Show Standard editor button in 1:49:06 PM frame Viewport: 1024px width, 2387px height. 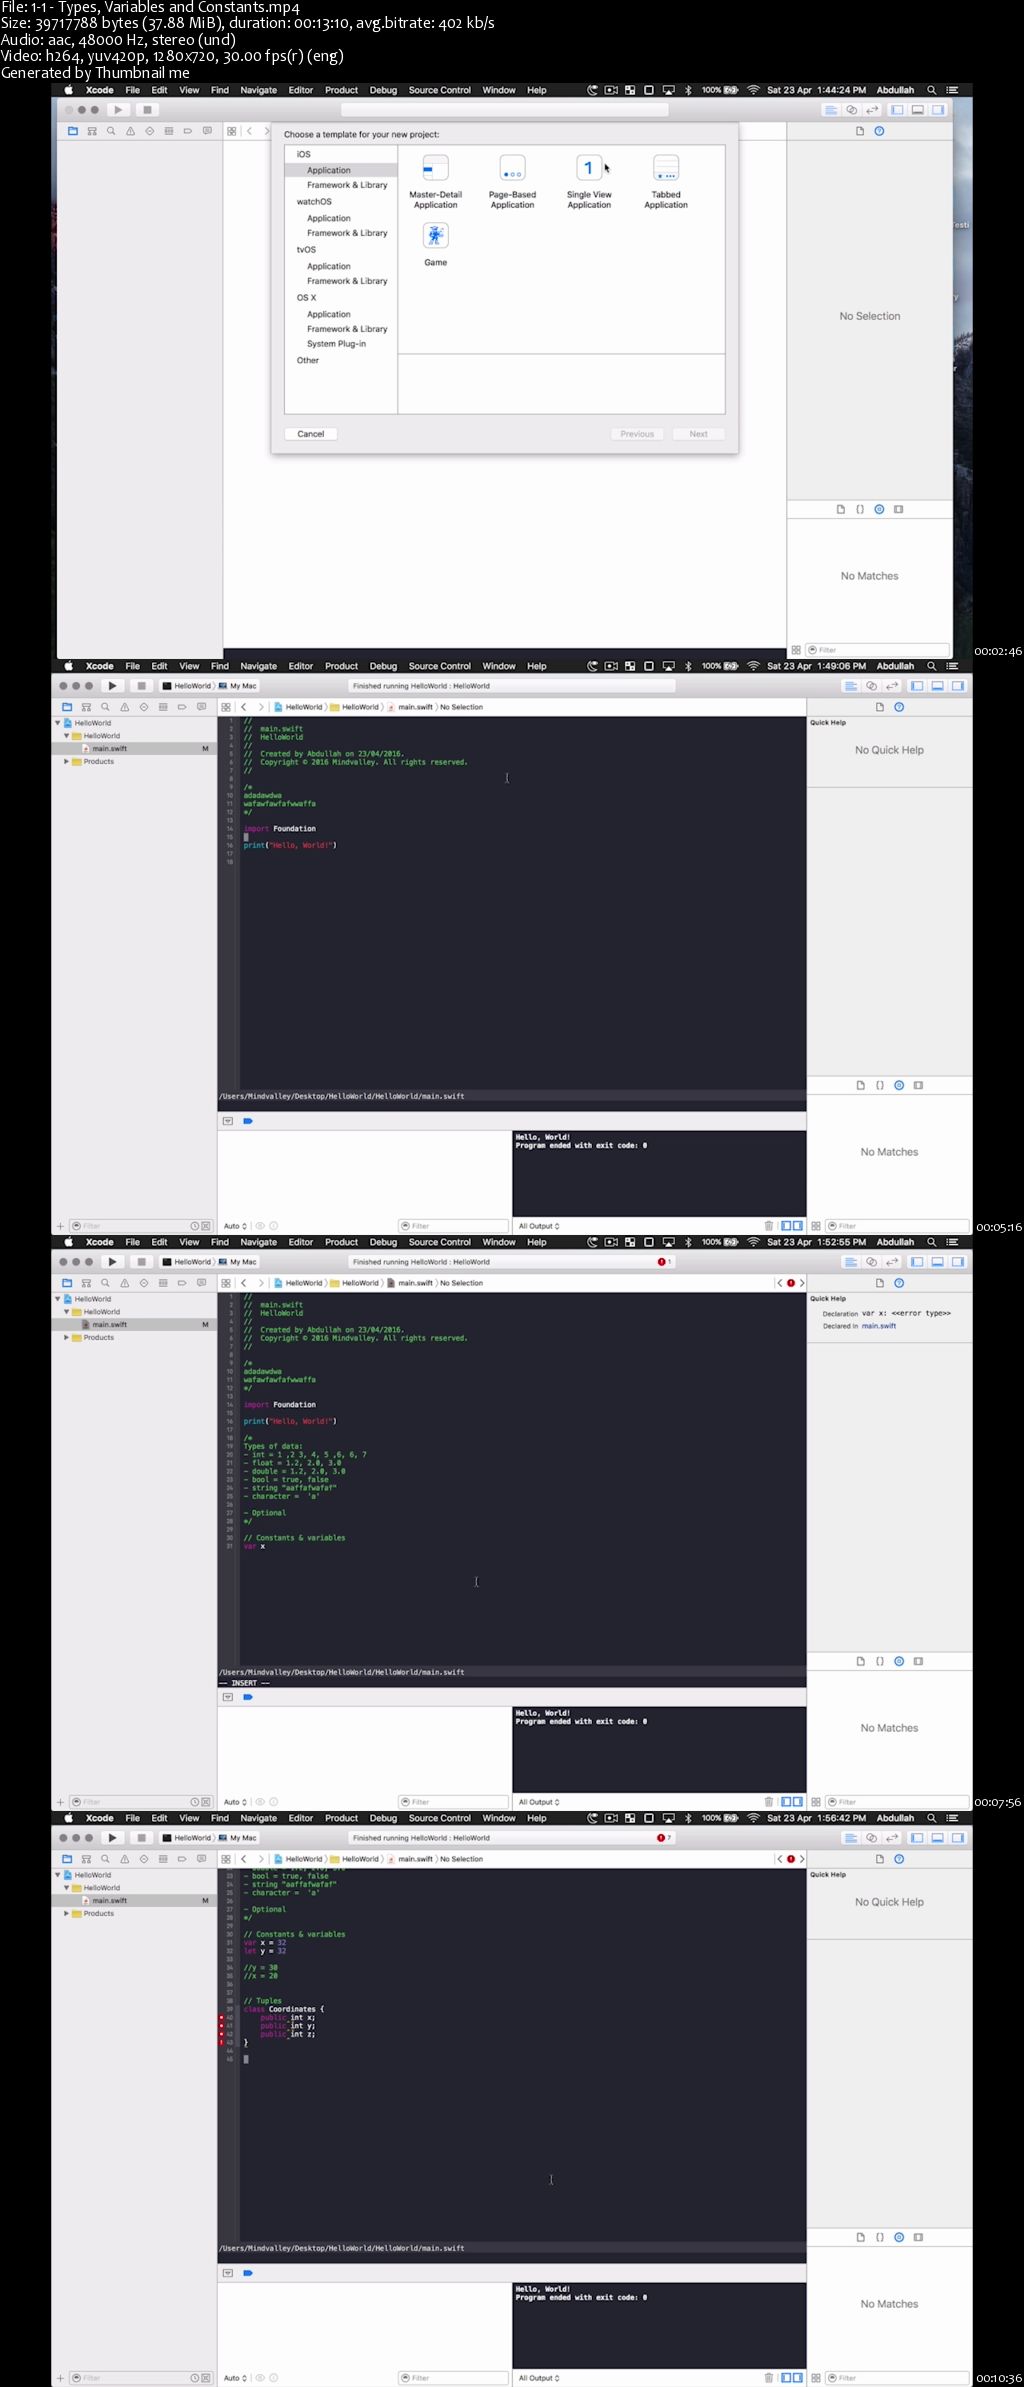(x=851, y=686)
